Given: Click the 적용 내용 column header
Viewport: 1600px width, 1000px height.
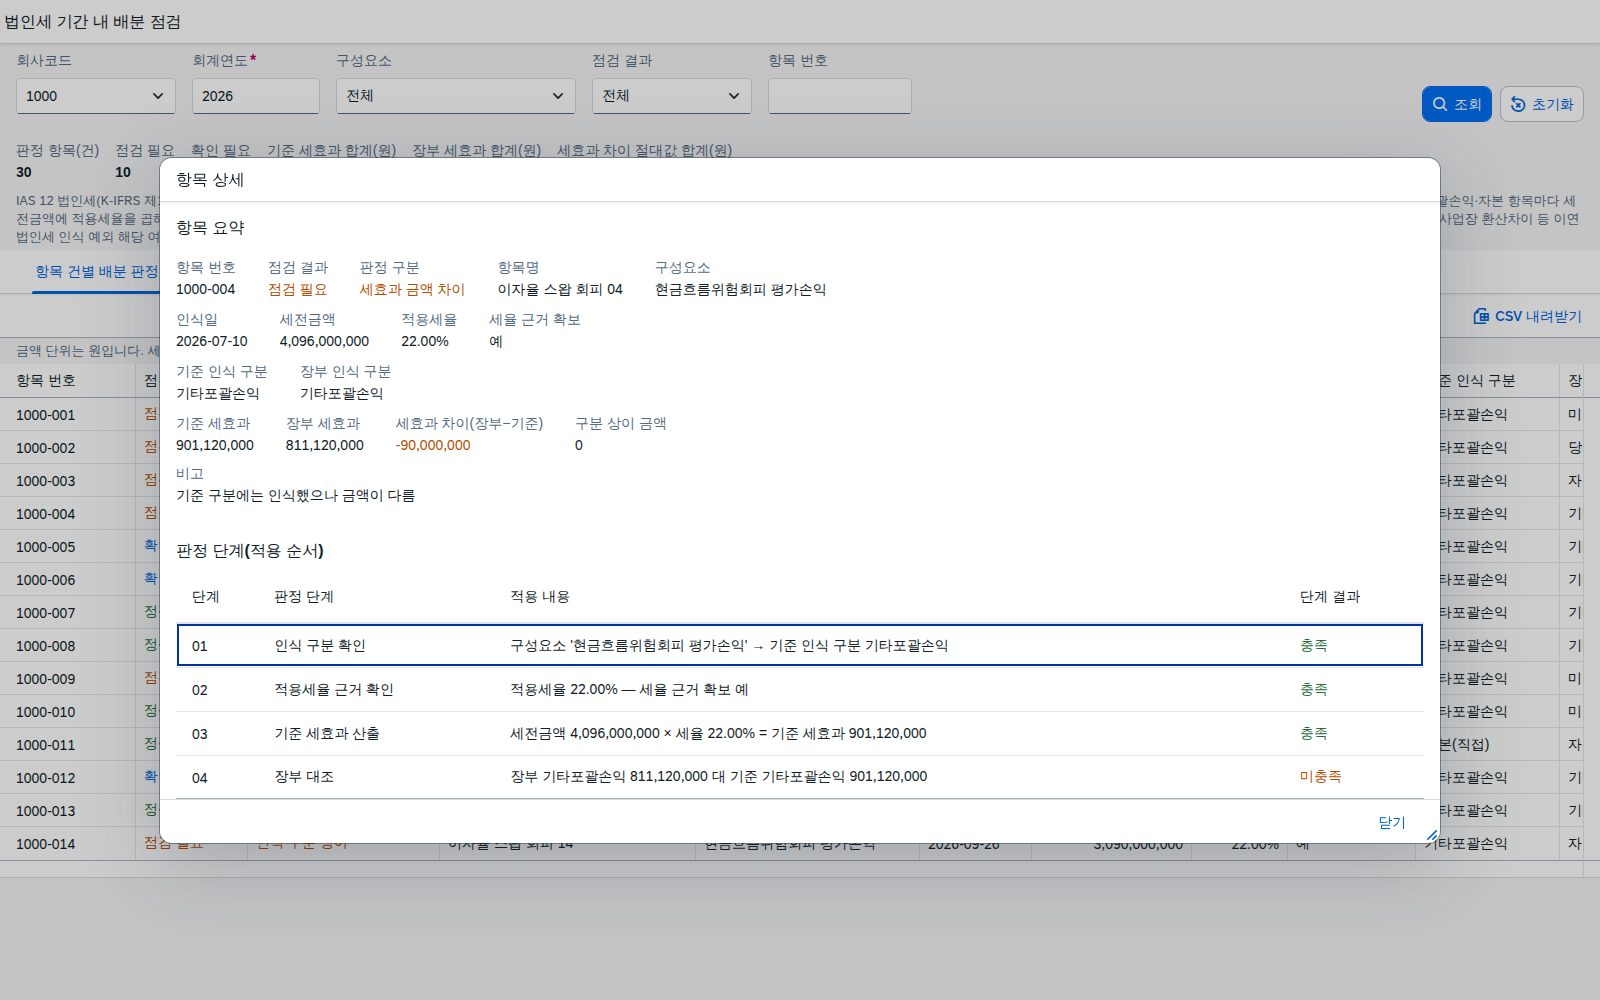Looking at the screenshot, I should (540, 596).
